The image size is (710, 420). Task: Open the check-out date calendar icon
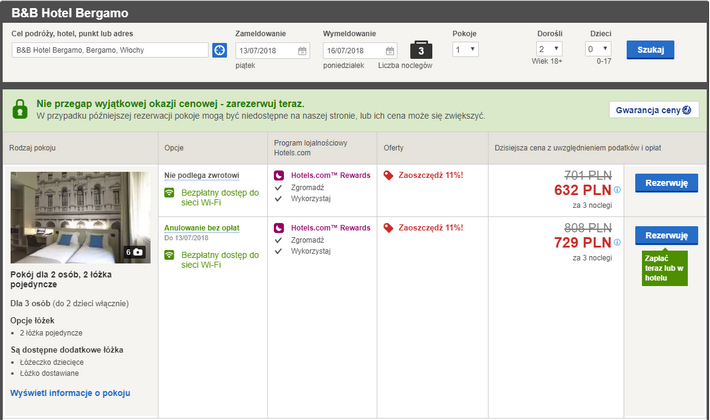point(390,51)
